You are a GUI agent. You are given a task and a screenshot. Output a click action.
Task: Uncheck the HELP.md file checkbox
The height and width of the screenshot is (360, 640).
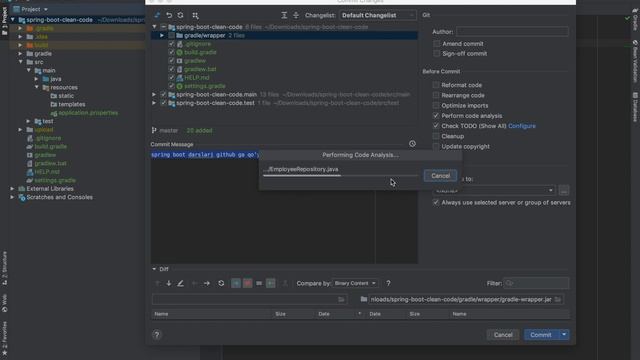[171, 78]
